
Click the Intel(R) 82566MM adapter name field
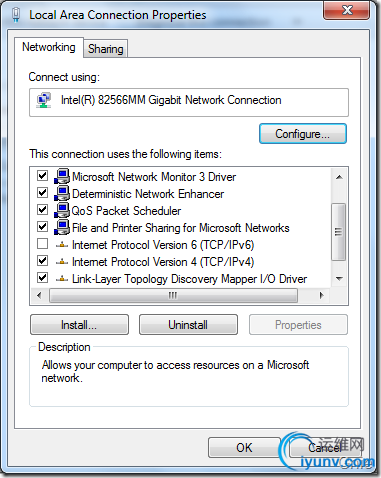189,102
